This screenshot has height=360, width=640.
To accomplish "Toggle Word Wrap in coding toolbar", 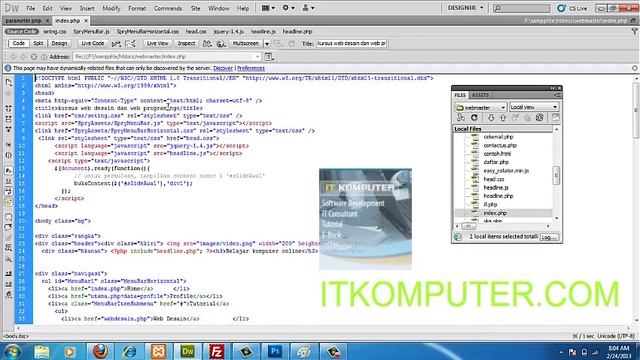I will point(9,191).
